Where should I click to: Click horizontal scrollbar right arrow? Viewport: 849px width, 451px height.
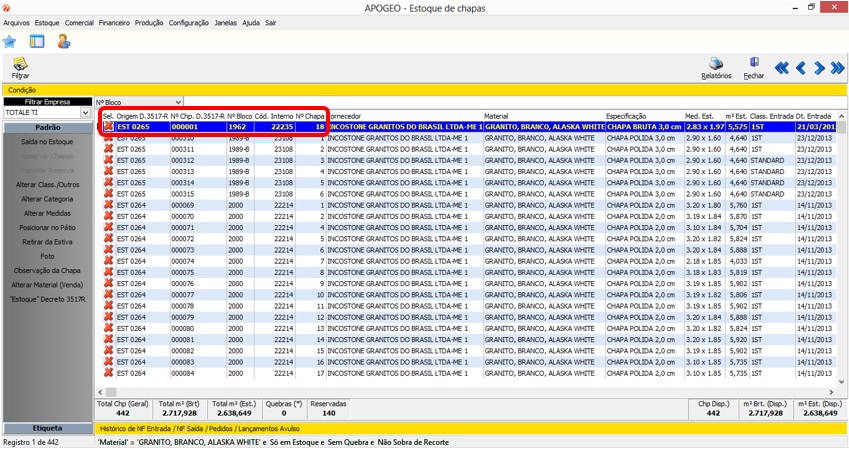tap(831, 392)
